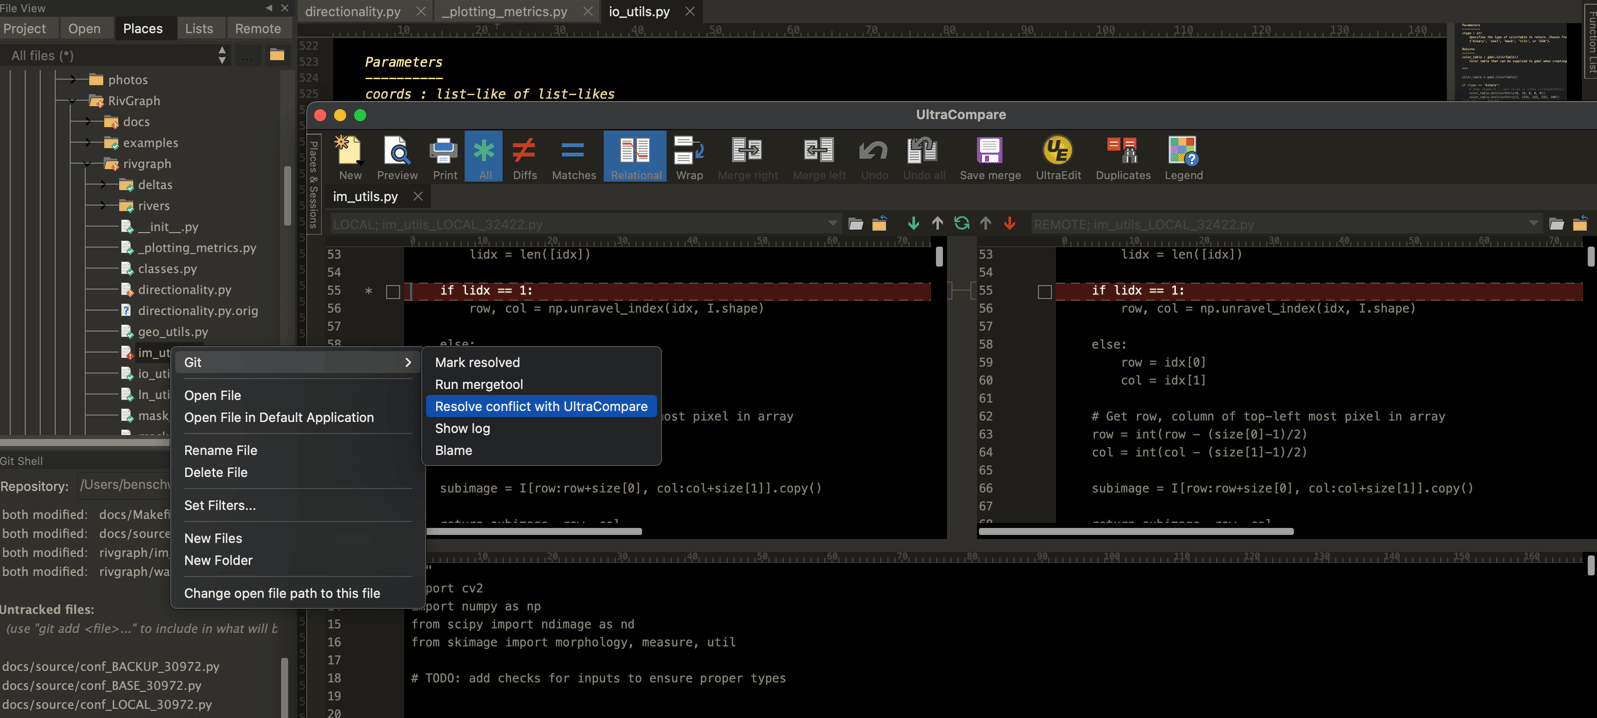The width and height of the screenshot is (1597, 718).
Task: Open UltraEdit from UltraCompare toolbar
Action: [x=1058, y=157]
